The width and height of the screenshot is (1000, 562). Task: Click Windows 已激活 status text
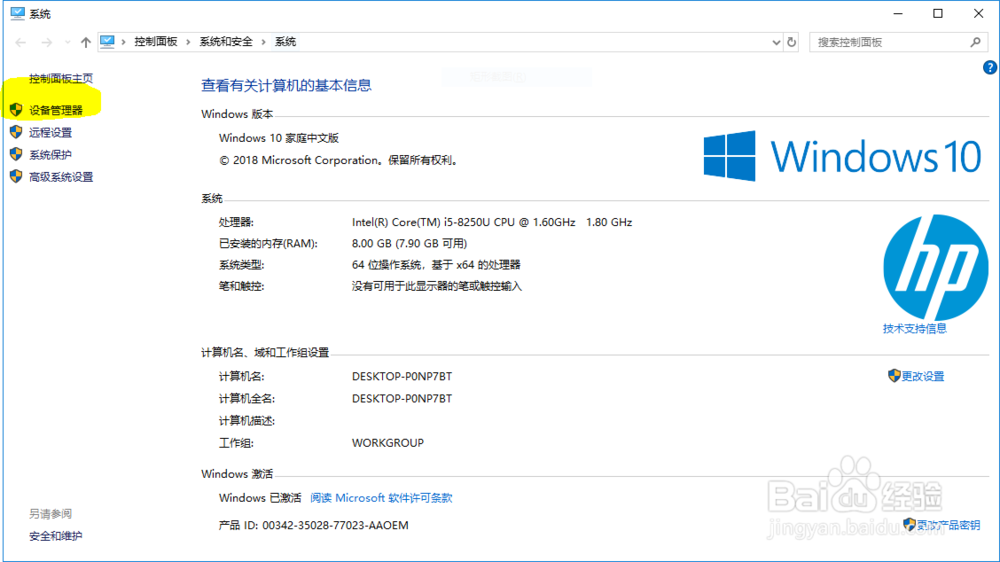[x=260, y=498]
